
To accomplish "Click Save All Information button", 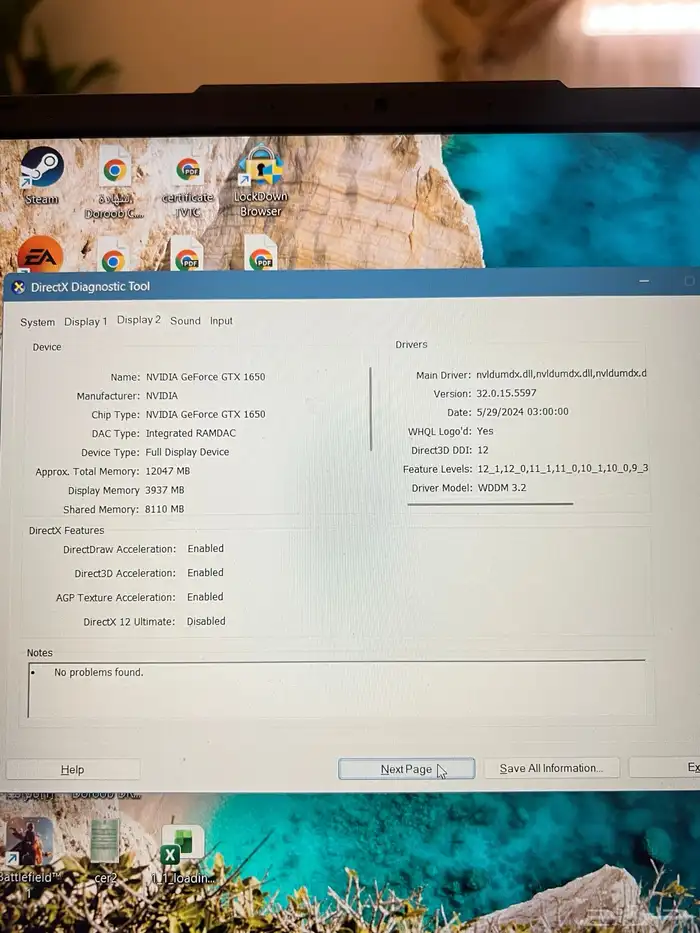I will [x=551, y=768].
